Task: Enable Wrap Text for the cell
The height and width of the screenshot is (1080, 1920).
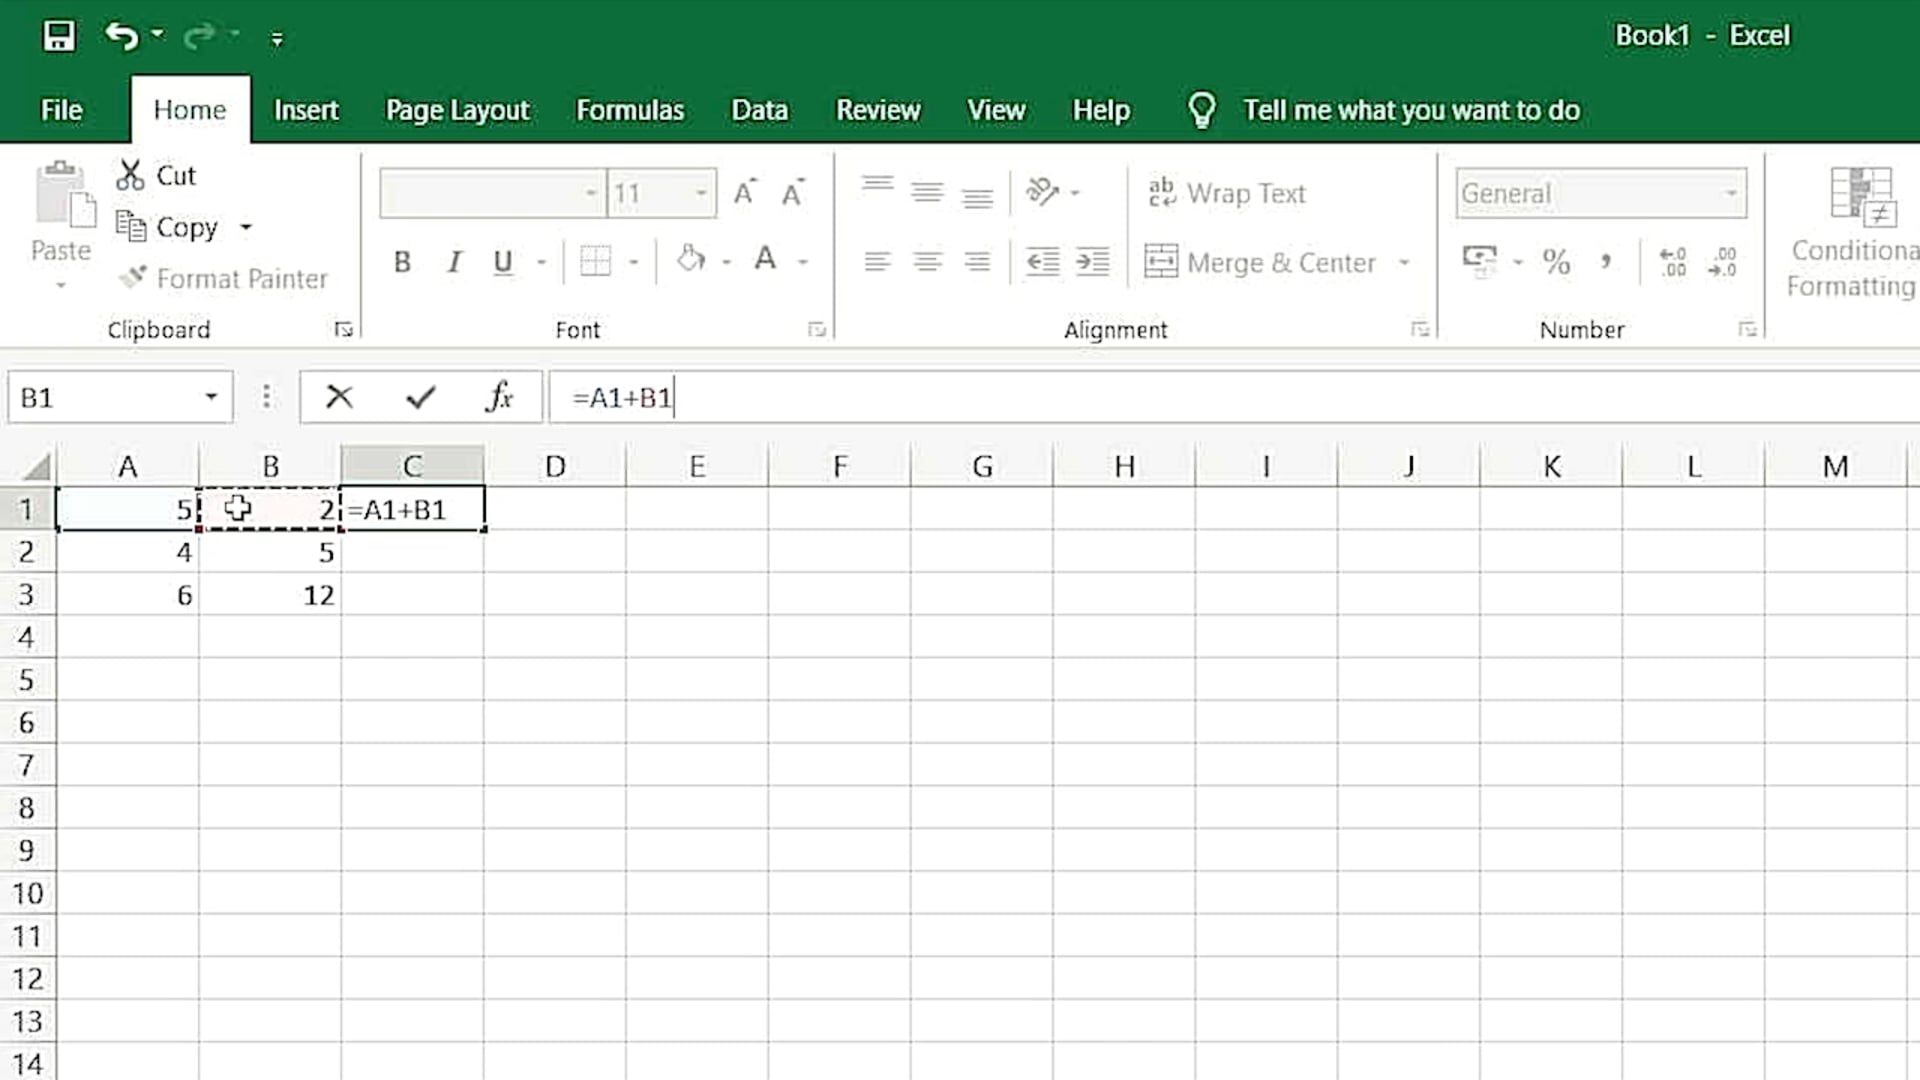Action: click(x=1228, y=192)
